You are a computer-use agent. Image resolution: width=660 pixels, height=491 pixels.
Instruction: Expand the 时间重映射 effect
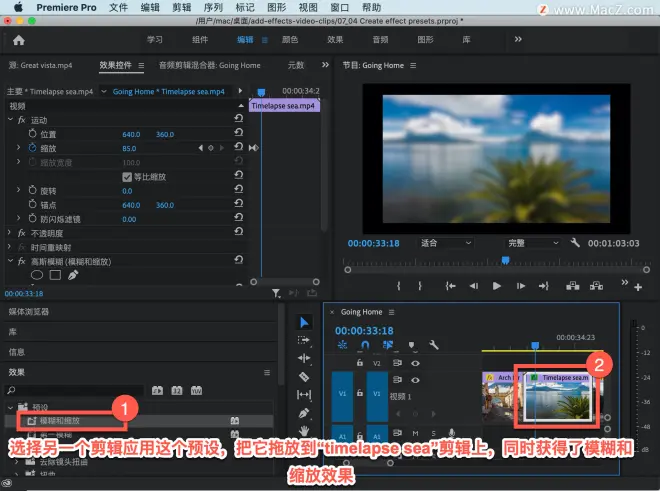[10, 247]
